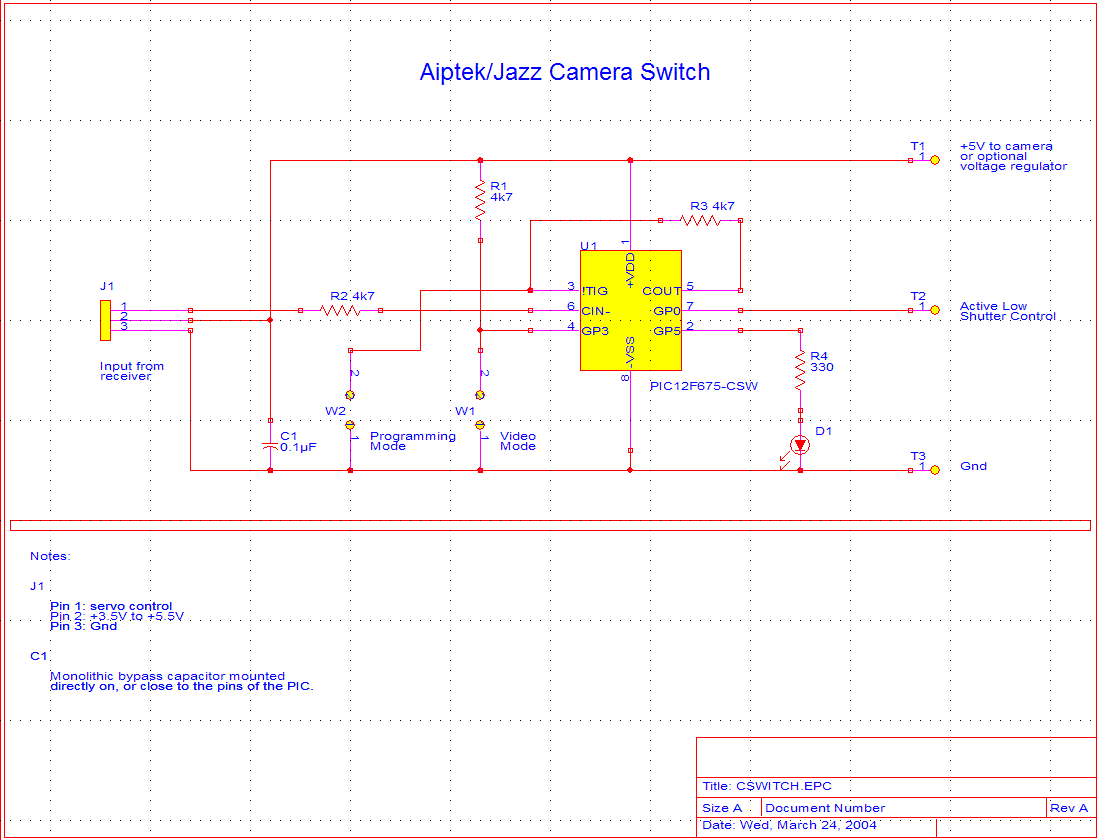Click the 'J1' label above connector
The width and height of the screenshot is (1100, 840).
[x=107, y=286]
